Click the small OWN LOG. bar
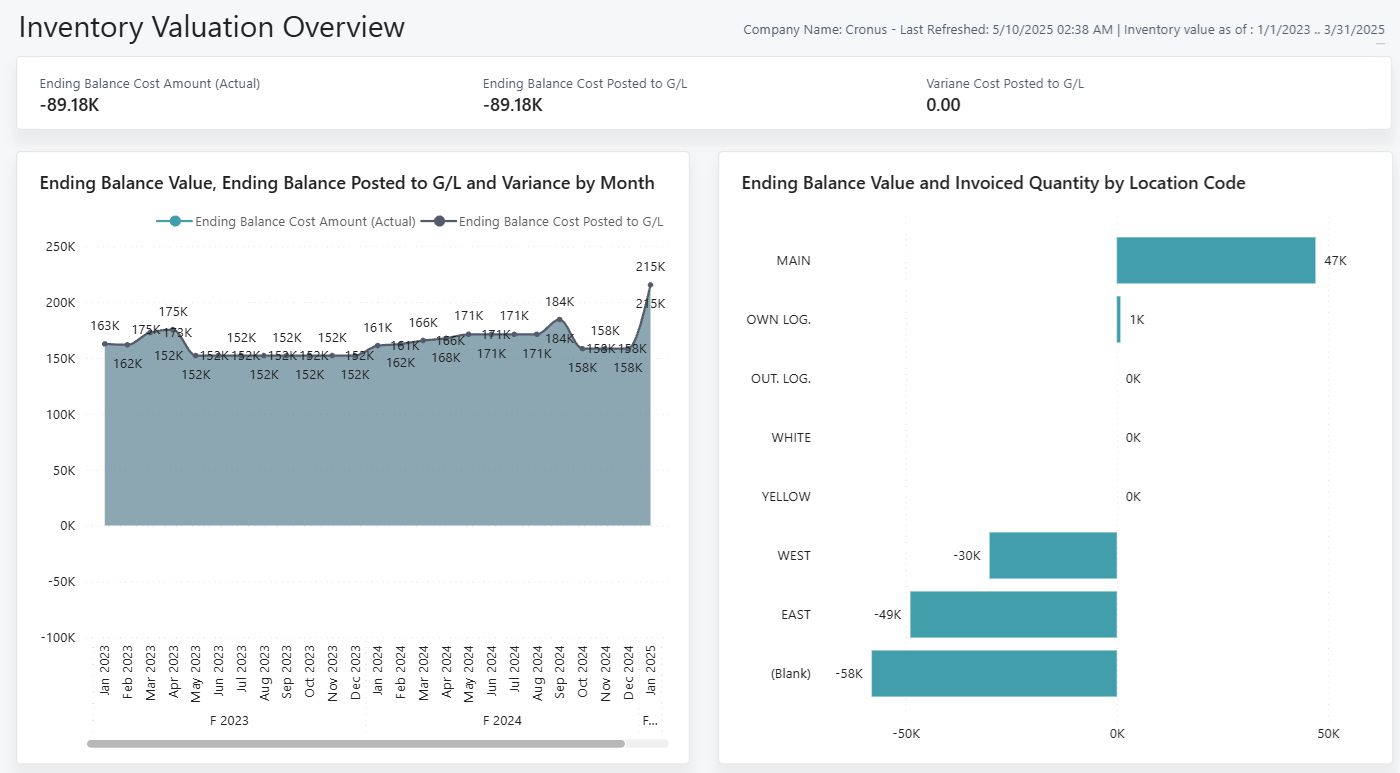 (1119, 319)
